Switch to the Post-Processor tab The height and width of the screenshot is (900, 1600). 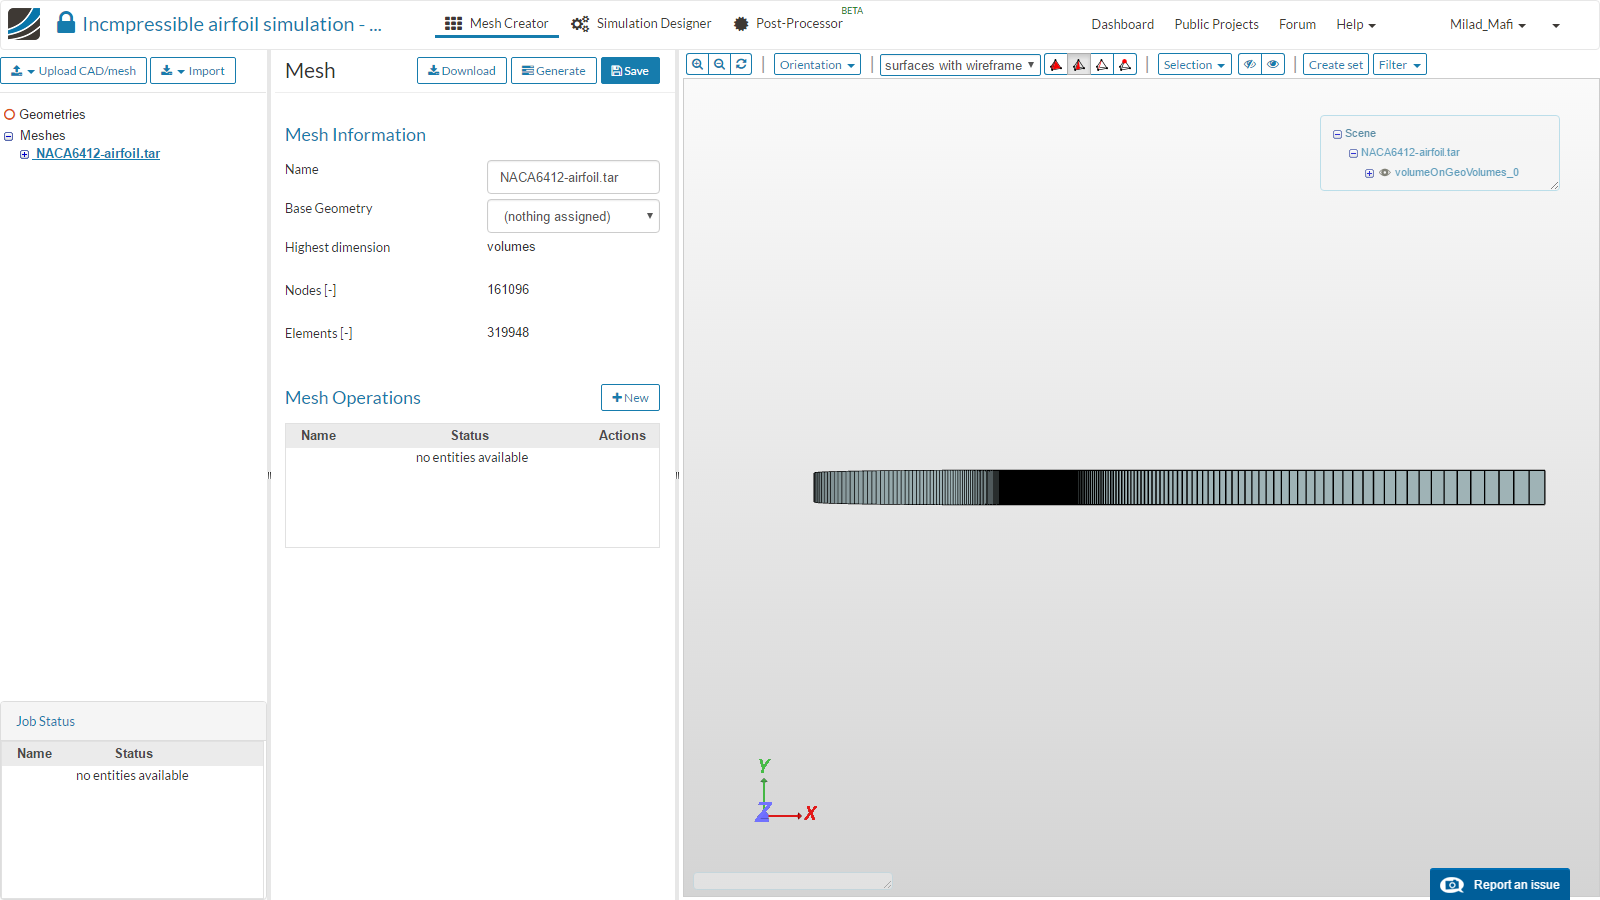[x=788, y=24]
